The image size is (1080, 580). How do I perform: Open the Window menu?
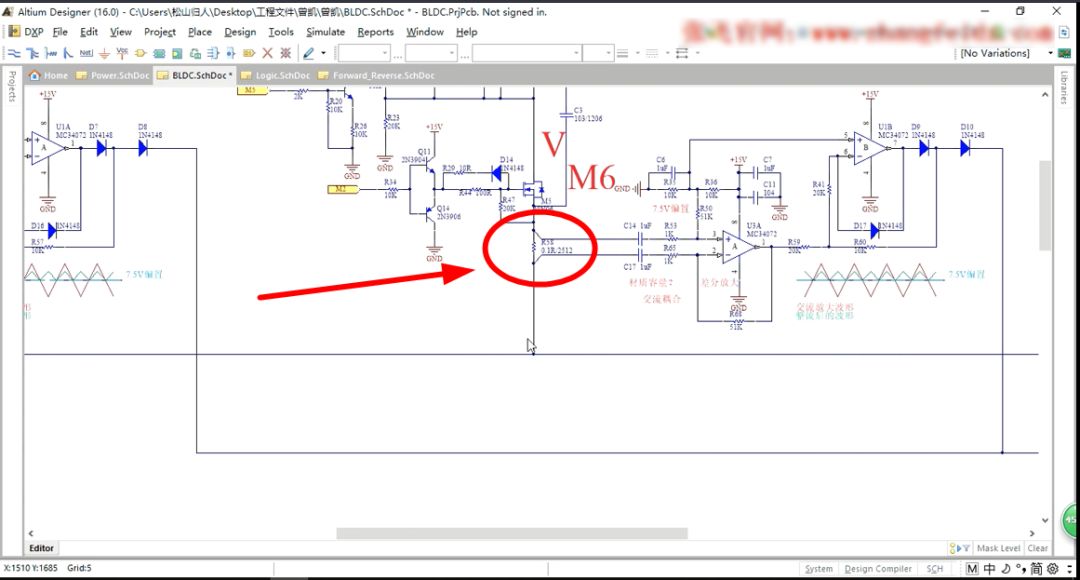(424, 32)
